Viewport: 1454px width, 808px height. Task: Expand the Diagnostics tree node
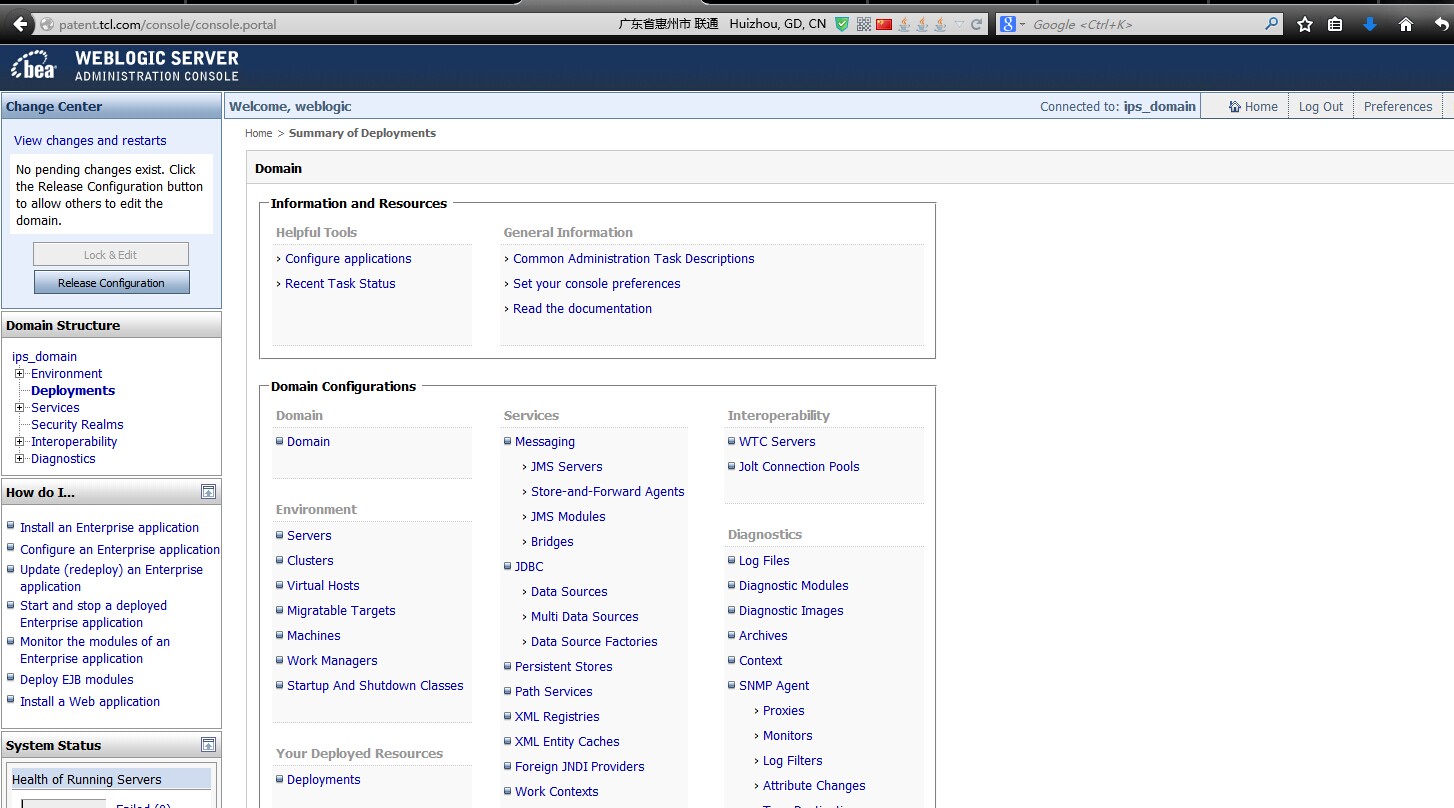[x=20, y=459]
